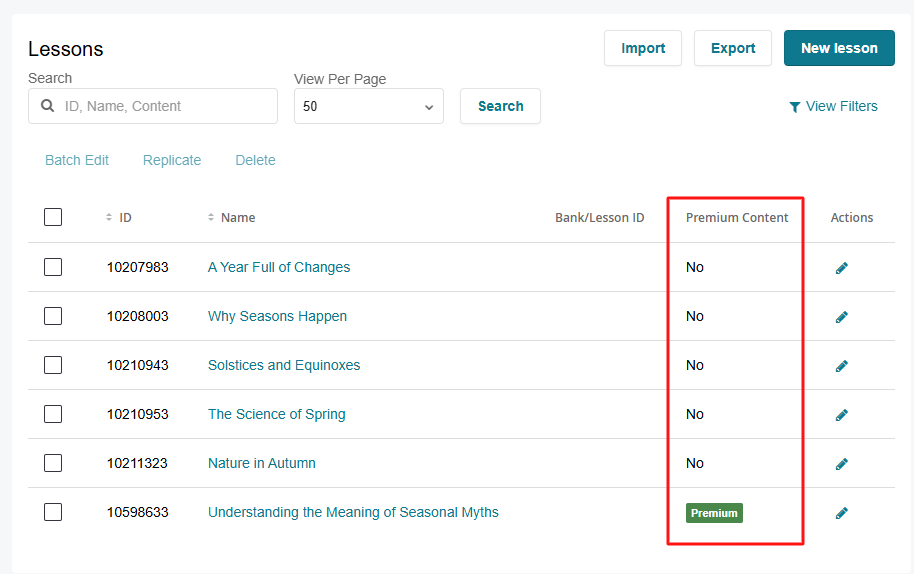Edit Nature in Autumn using the pencil icon

pyautogui.click(x=842, y=464)
